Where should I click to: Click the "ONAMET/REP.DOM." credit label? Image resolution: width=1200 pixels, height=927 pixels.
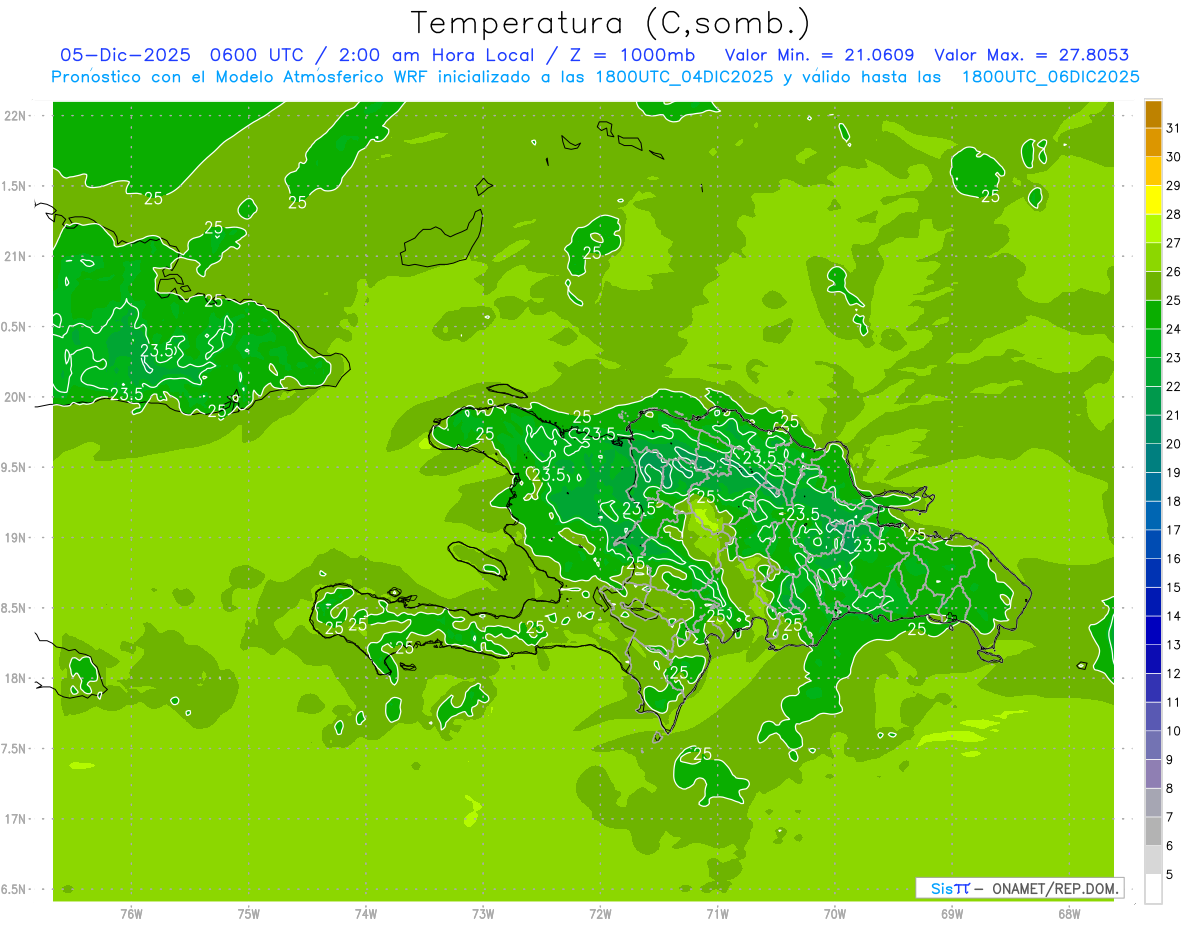(x=1056, y=888)
